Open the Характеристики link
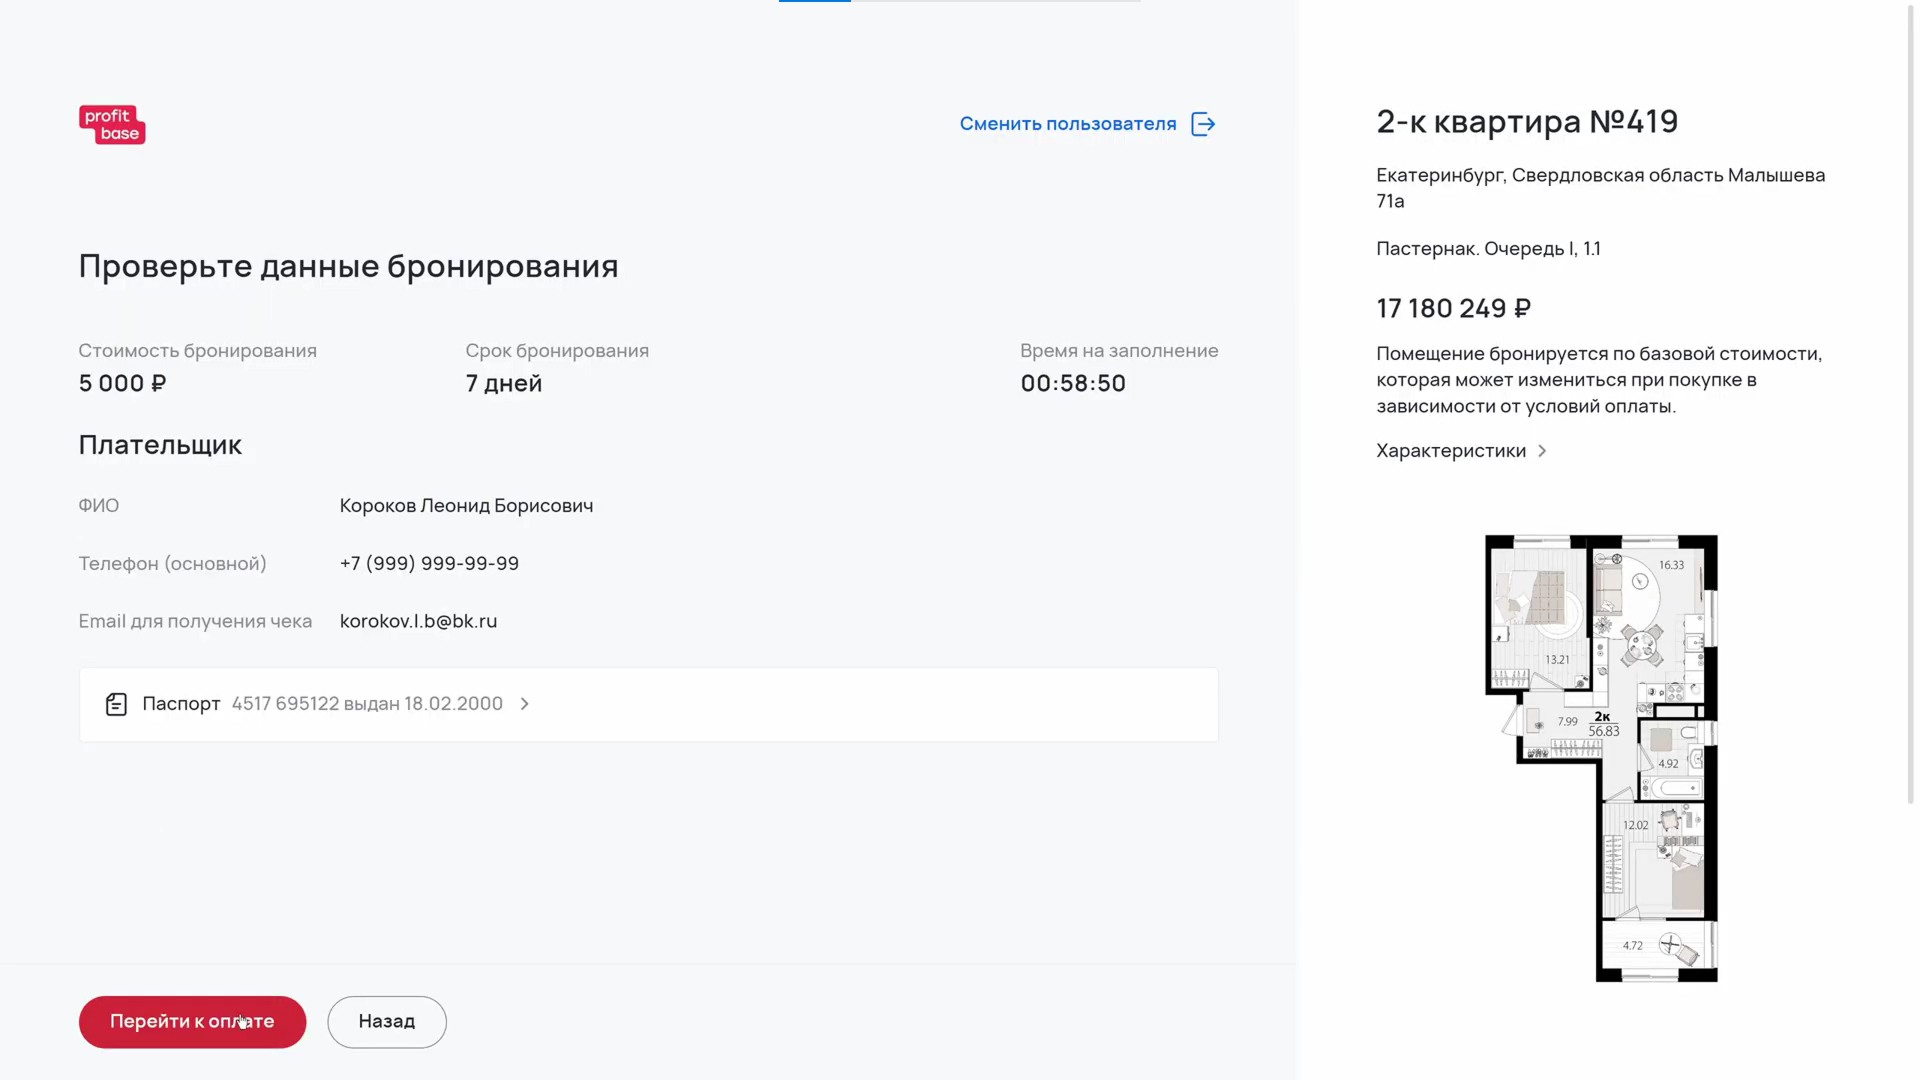 point(1450,451)
